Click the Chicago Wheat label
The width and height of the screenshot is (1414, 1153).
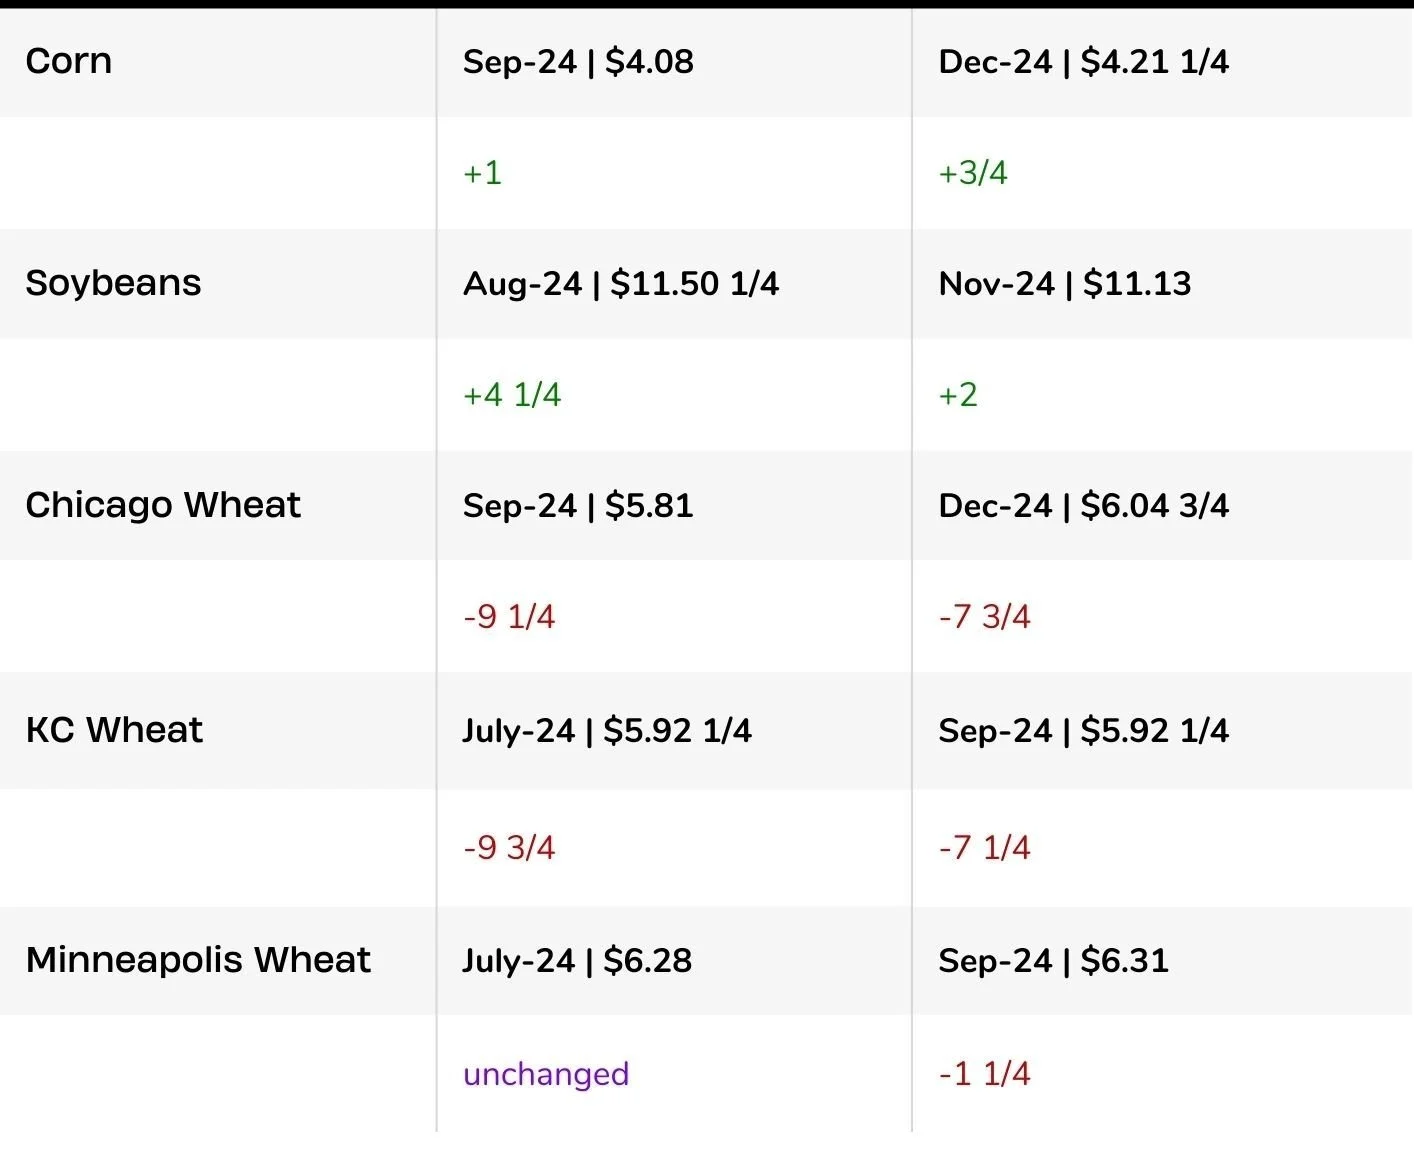[163, 505]
